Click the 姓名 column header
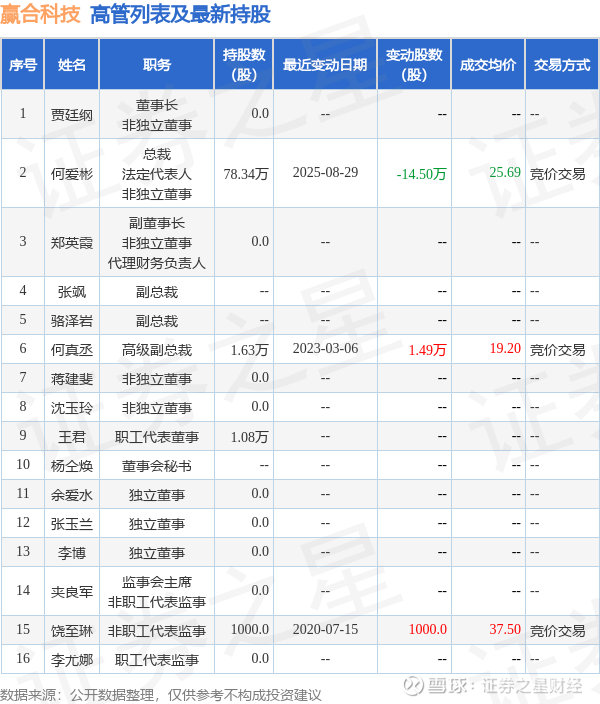600x704 pixels. click(71, 65)
